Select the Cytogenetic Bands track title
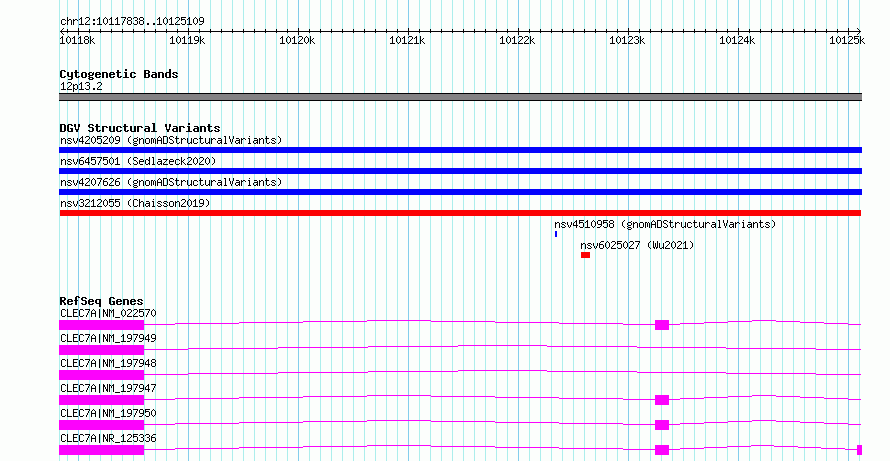890x461 pixels. click(x=119, y=74)
